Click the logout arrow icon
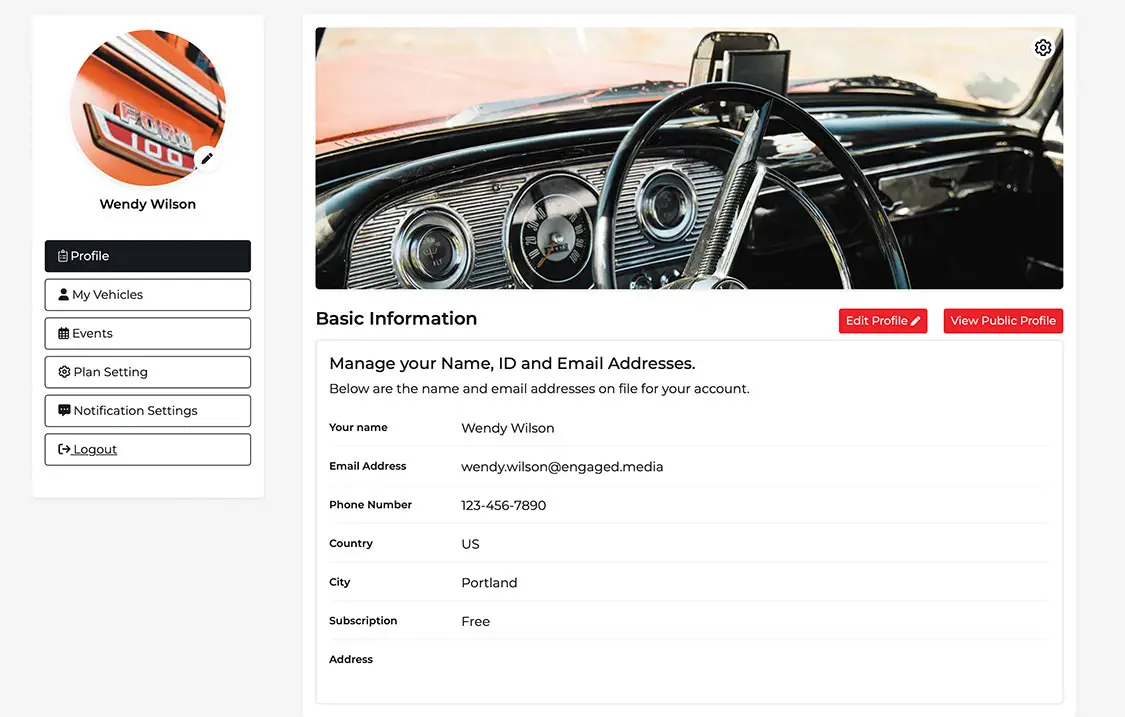This screenshot has height=717, width=1125. 64,450
